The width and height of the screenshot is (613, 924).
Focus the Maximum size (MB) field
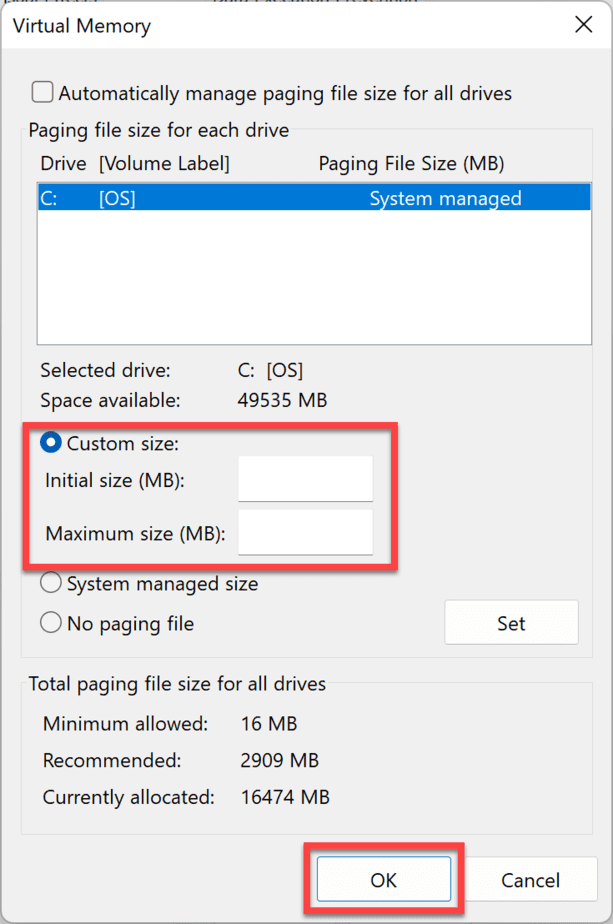click(305, 532)
